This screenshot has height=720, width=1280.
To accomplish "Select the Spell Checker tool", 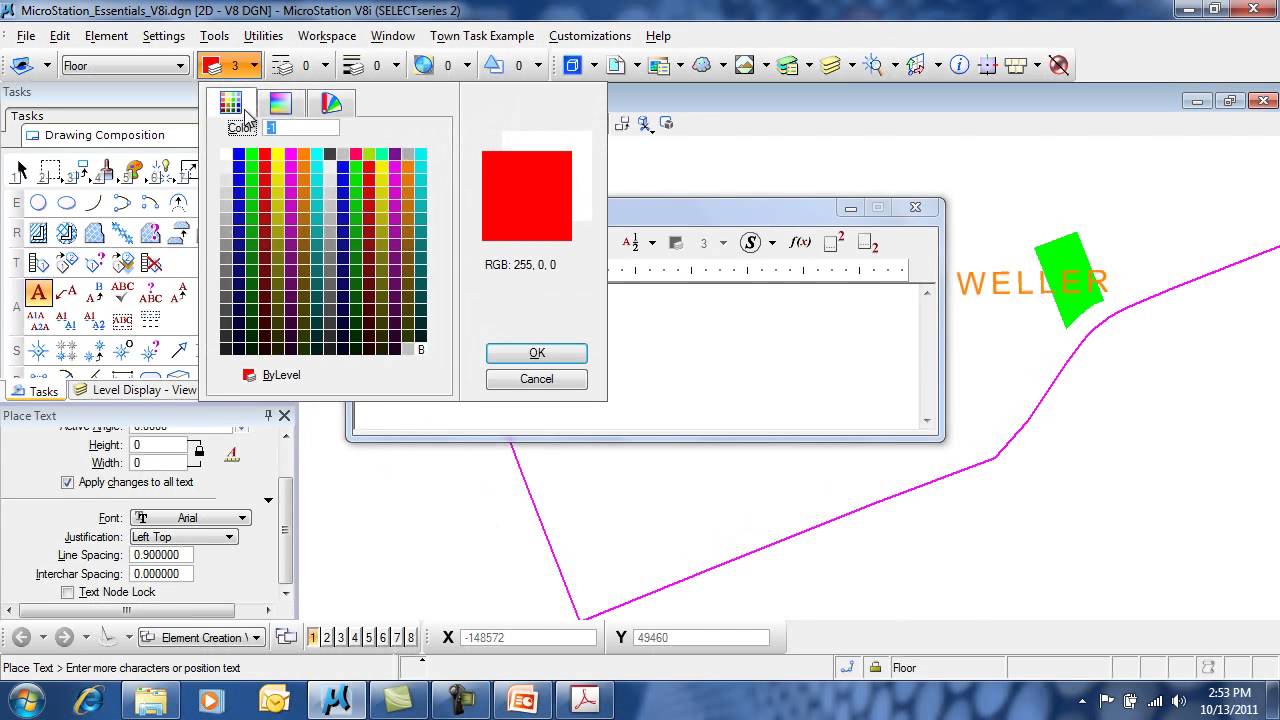I will (x=122, y=293).
